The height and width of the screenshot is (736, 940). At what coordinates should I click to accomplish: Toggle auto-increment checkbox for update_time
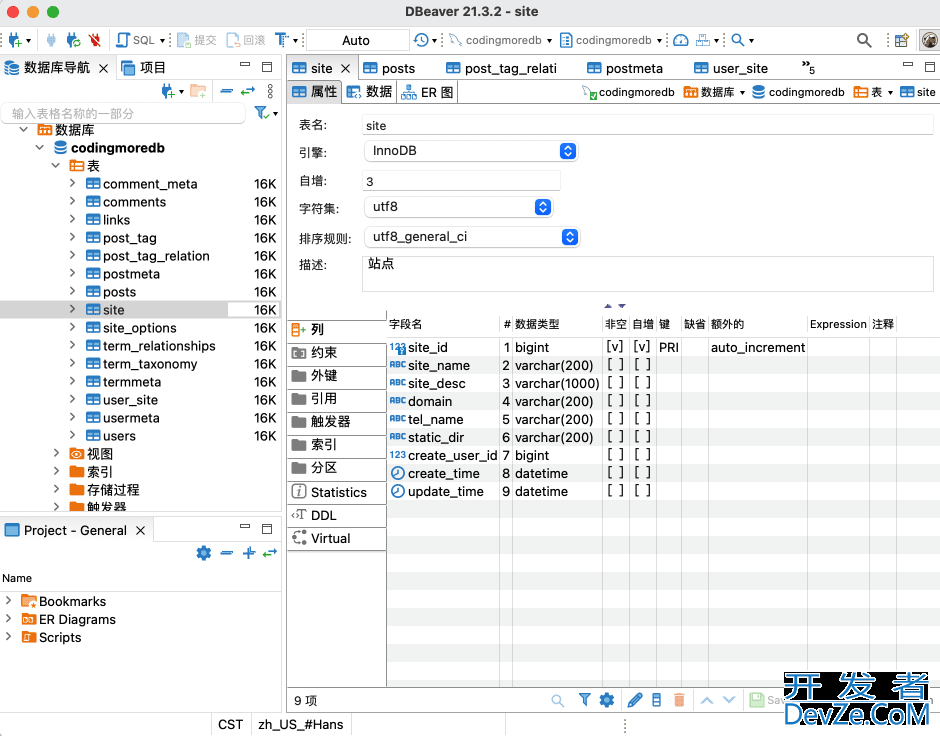click(641, 491)
